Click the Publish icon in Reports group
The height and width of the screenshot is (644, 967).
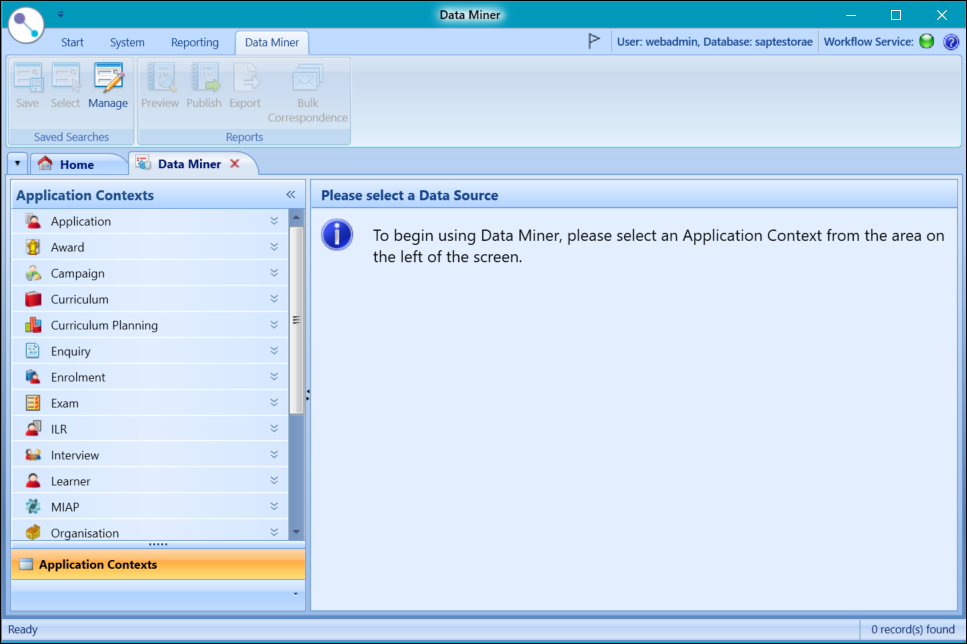tap(204, 85)
